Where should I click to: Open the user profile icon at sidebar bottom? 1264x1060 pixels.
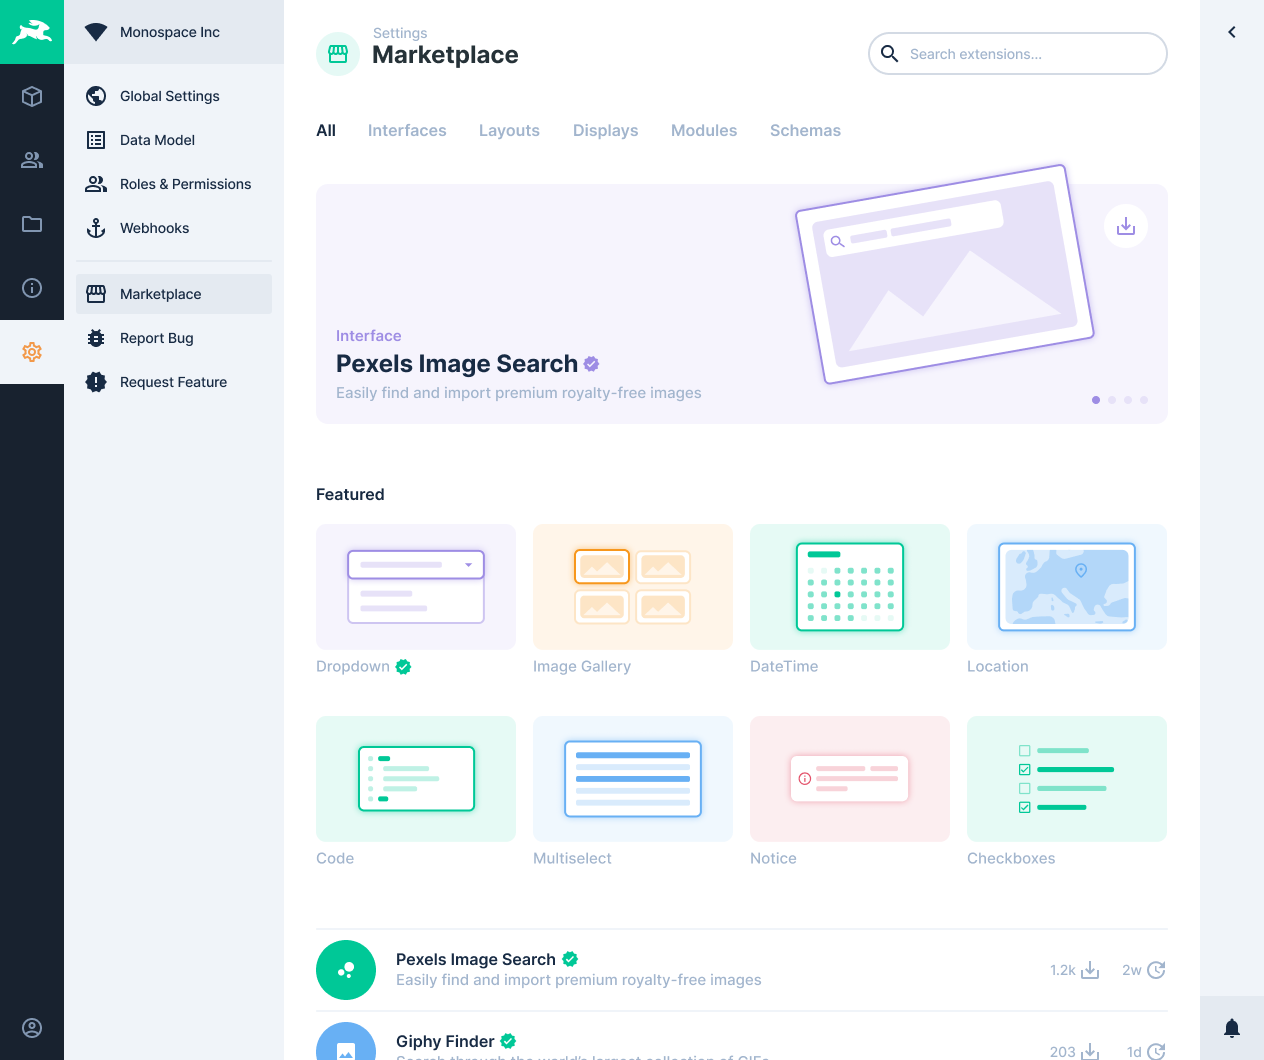32,1028
